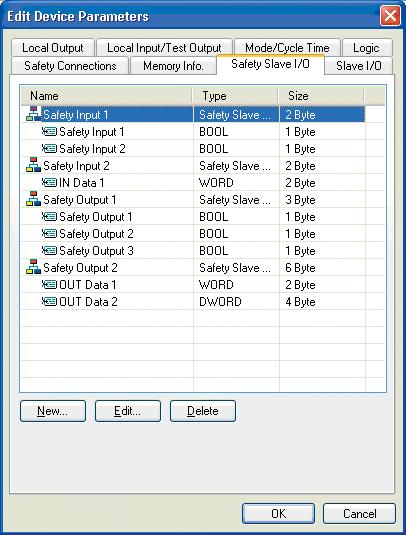Click the network icon of Safety Output 2 connection
406x535 pixels.
coord(33,267)
